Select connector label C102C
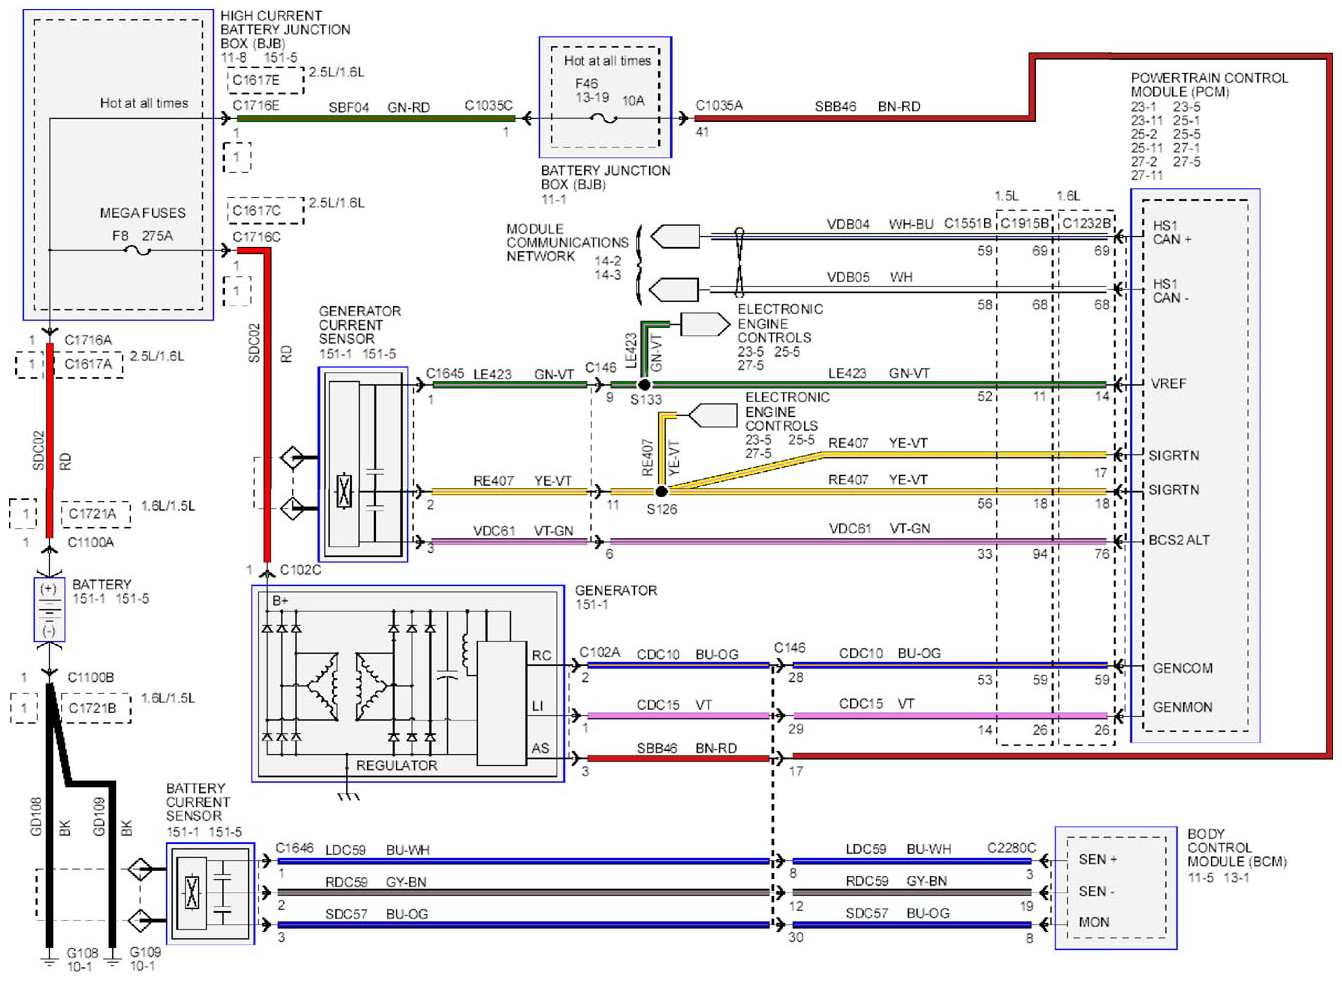Image resolution: width=1342 pixels, height=981 pixels. [x=300, y=570]
